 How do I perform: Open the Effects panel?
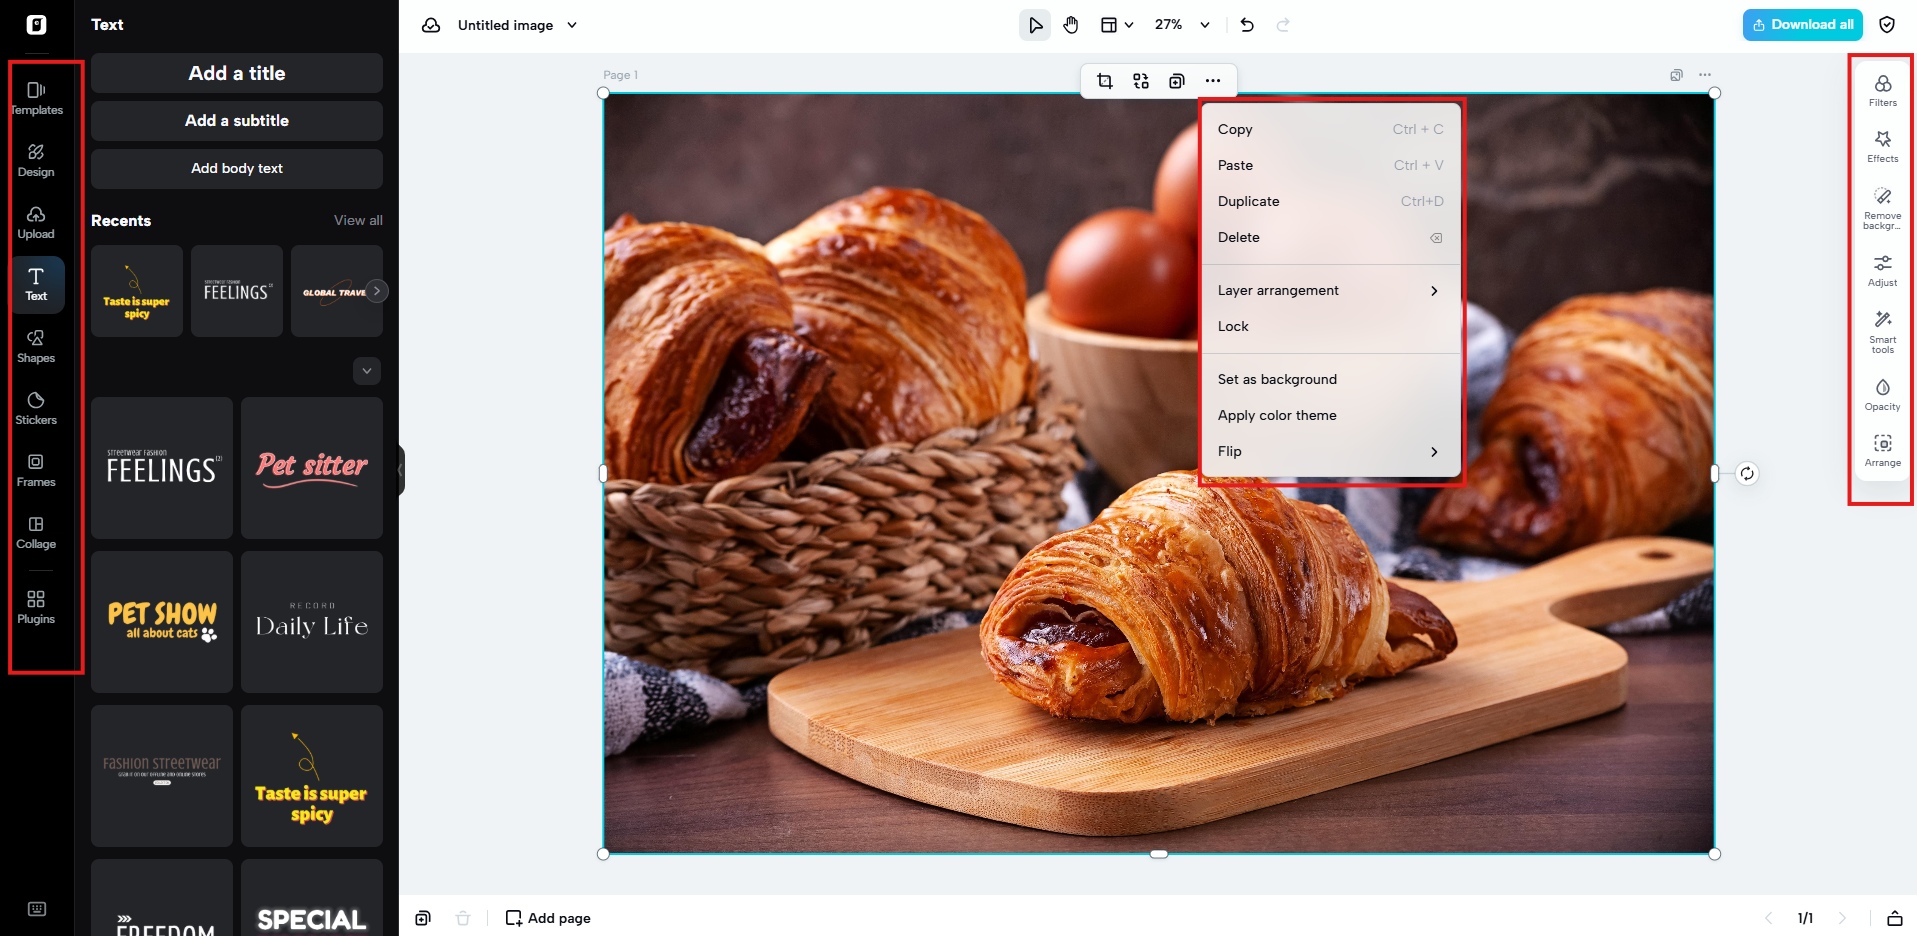coord(1883,146)
